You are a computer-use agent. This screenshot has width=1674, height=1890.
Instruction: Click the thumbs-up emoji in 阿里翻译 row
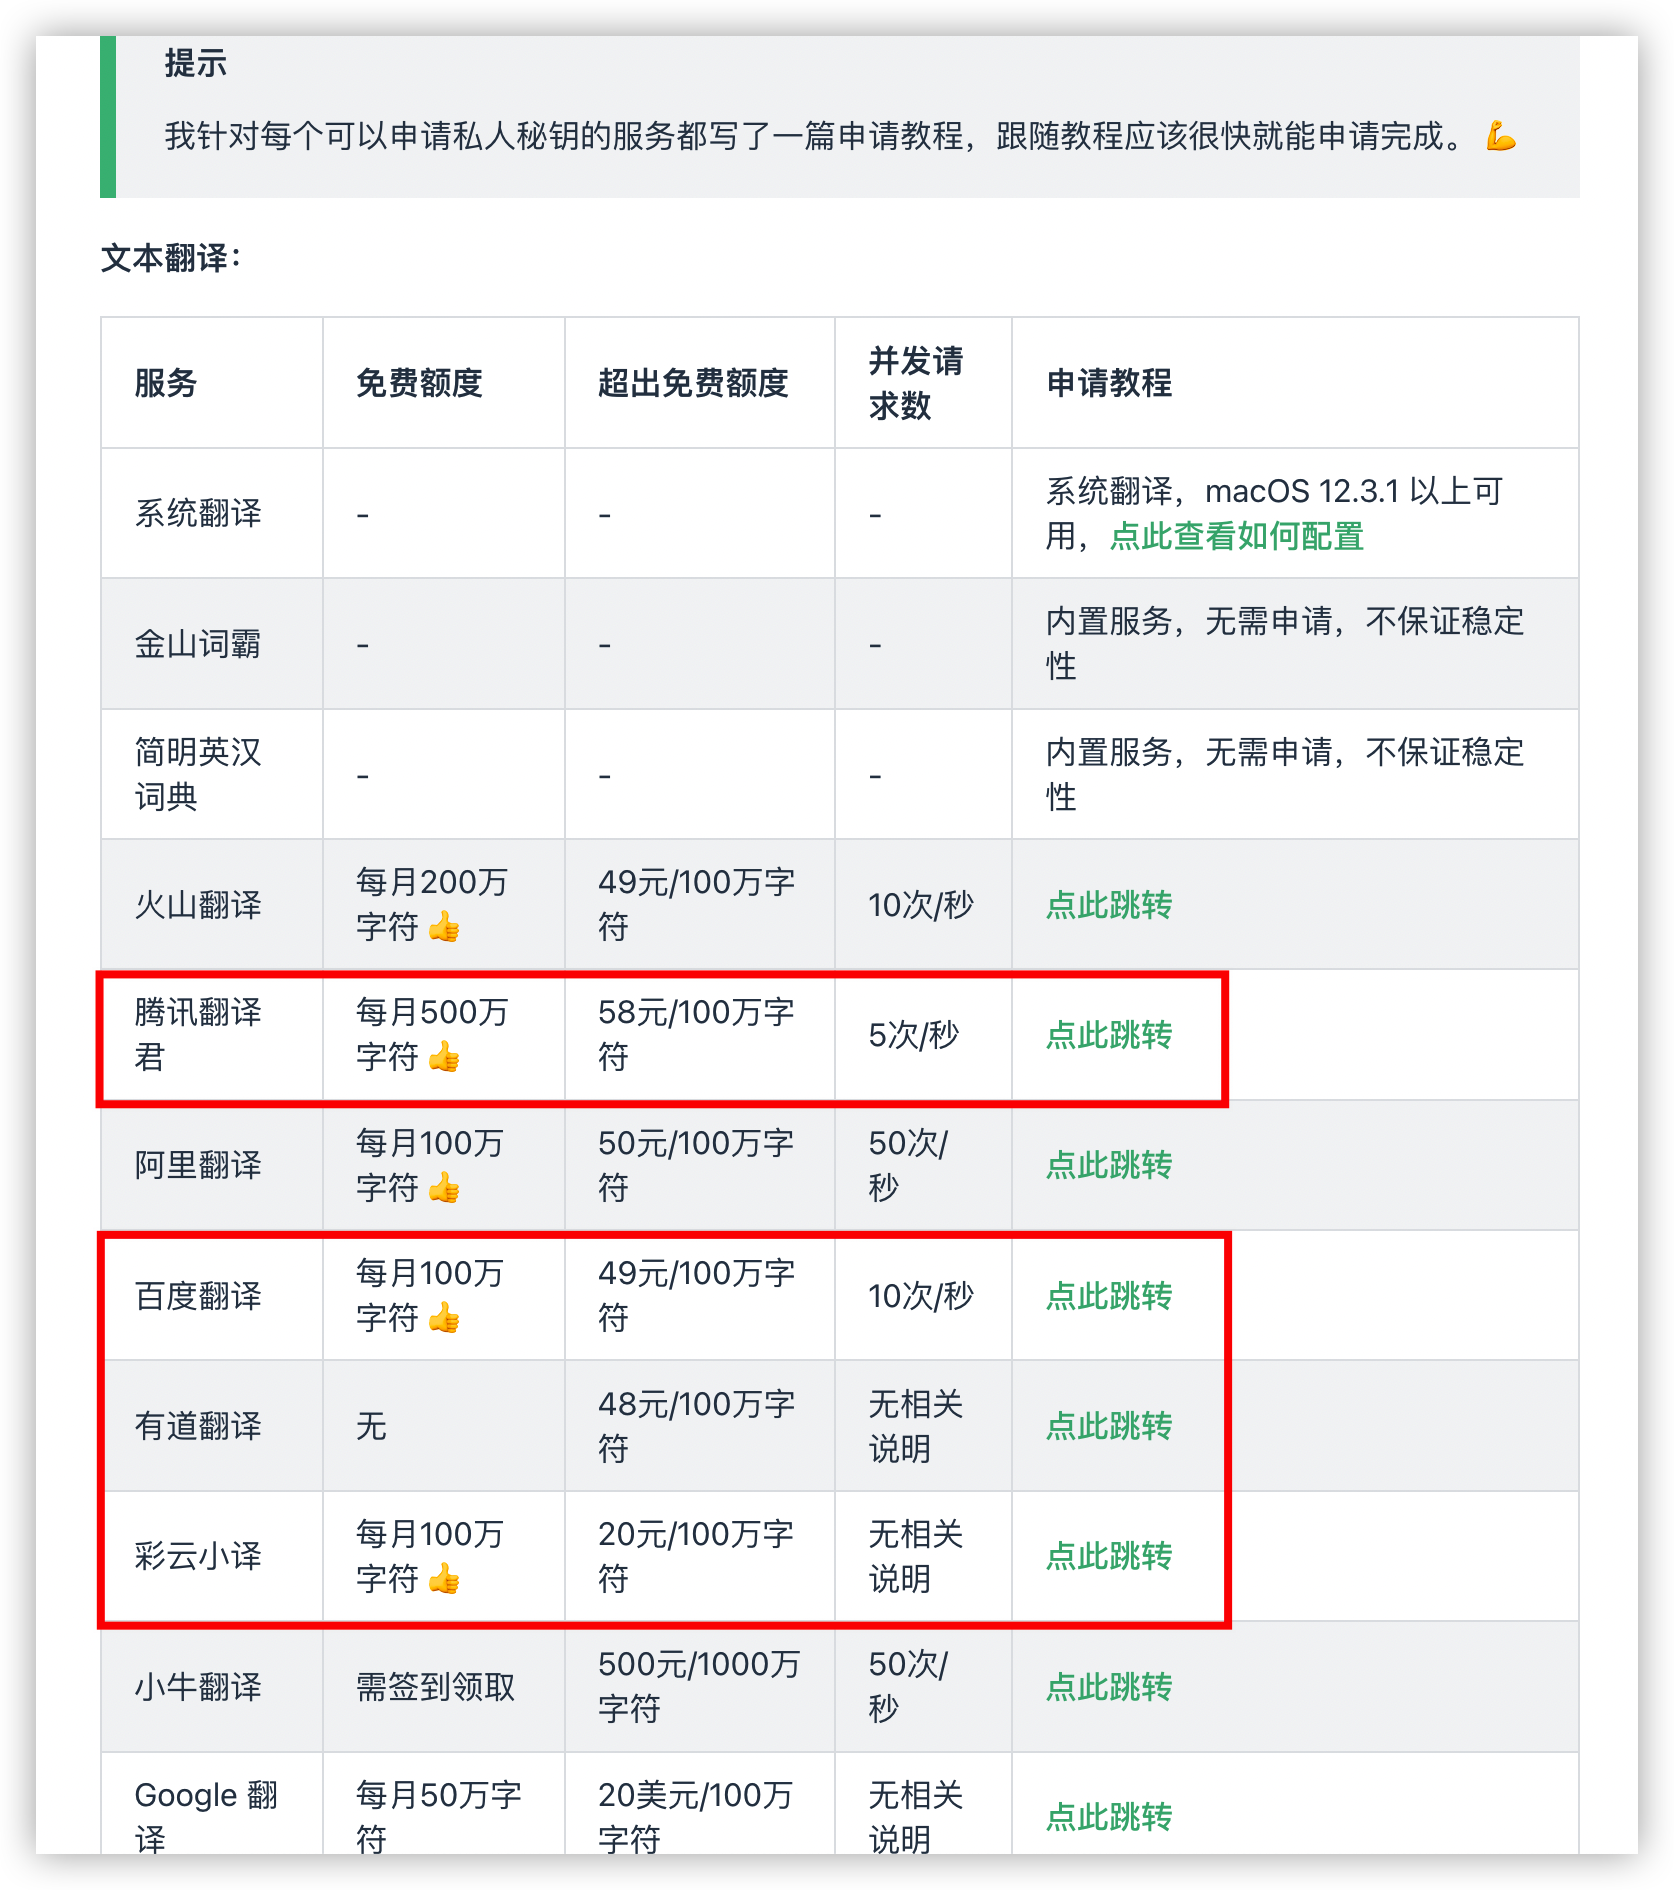coord(444,1188)
